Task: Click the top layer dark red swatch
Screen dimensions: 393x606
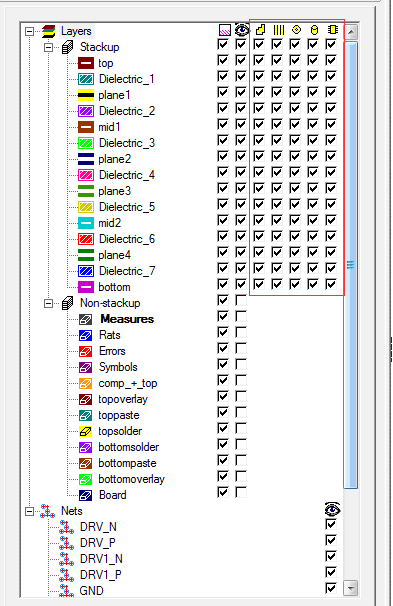Action: tap(86, 63)
